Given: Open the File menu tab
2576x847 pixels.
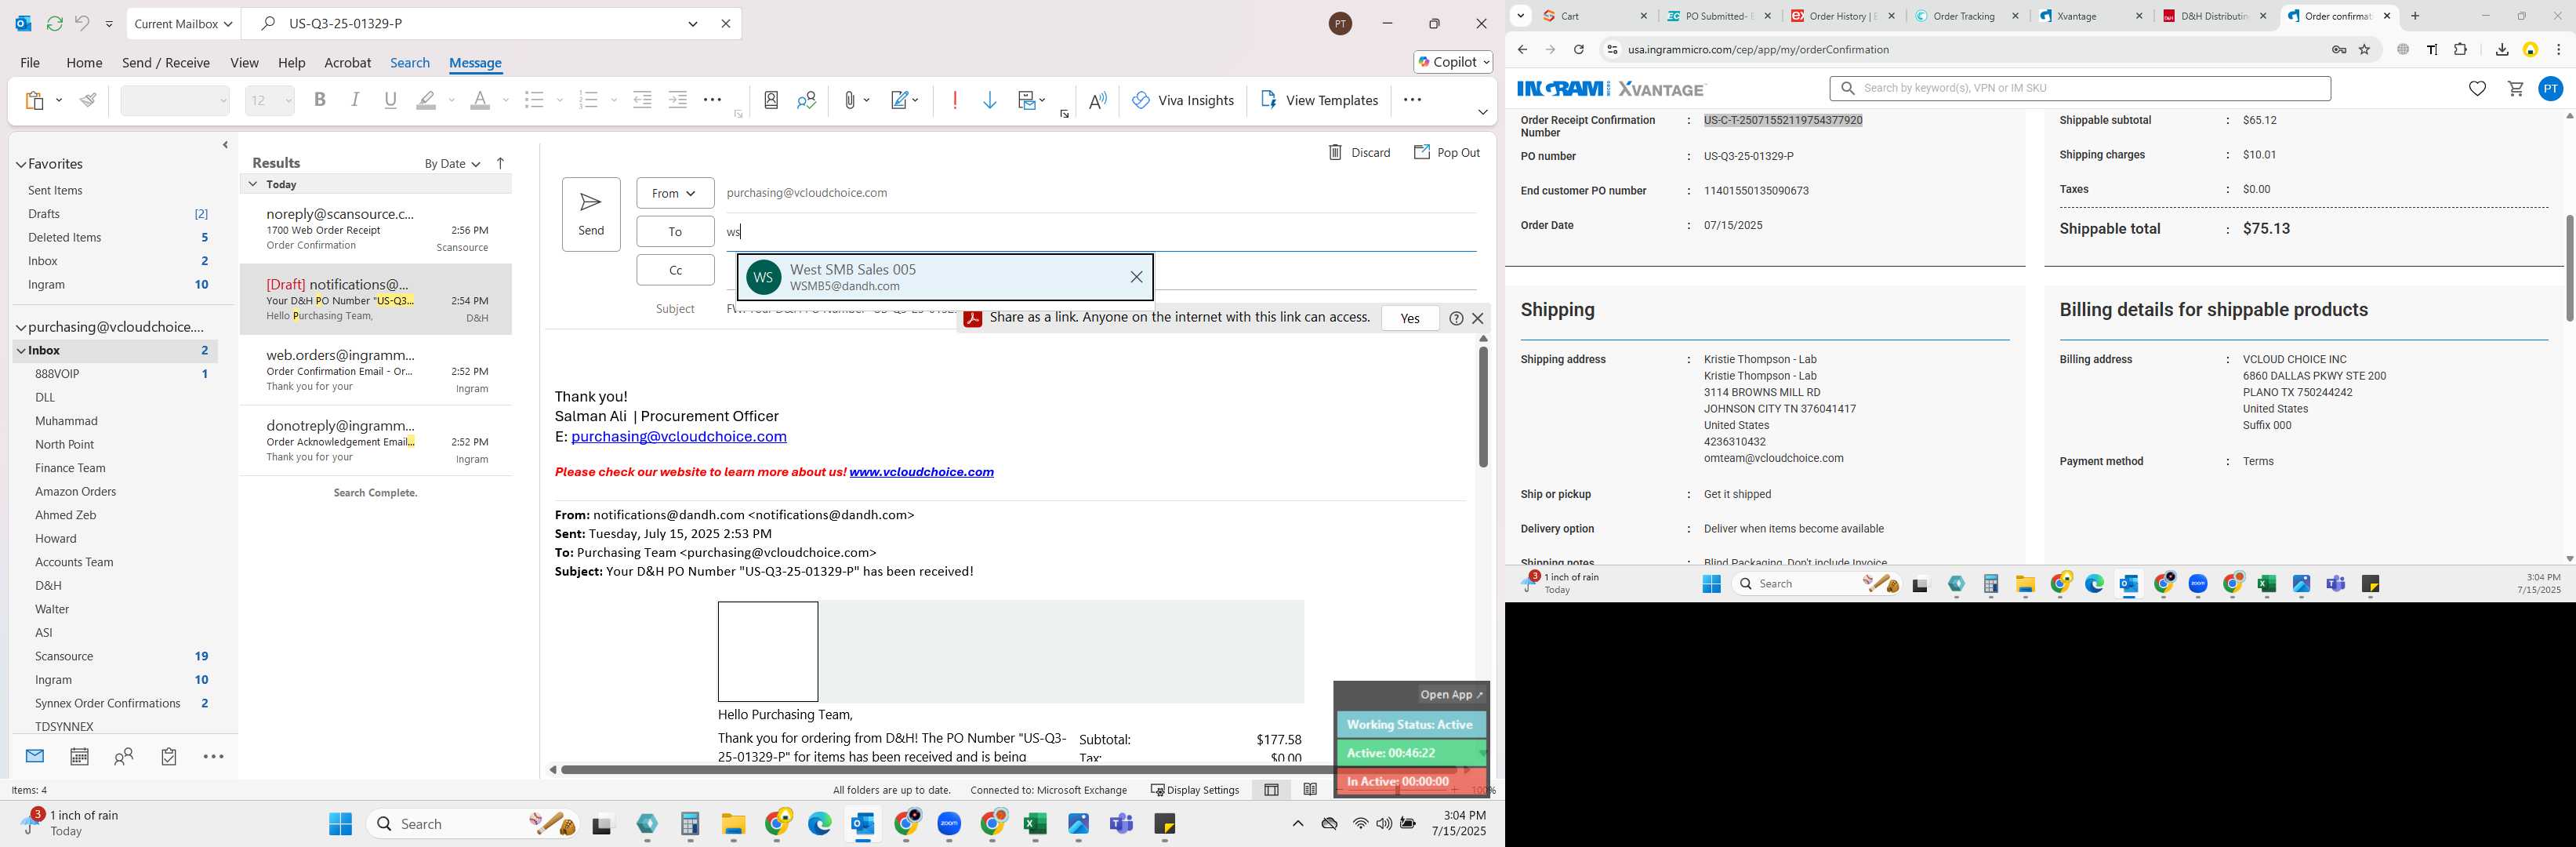Looking at the screenshot, I should (x=30, y=63).
